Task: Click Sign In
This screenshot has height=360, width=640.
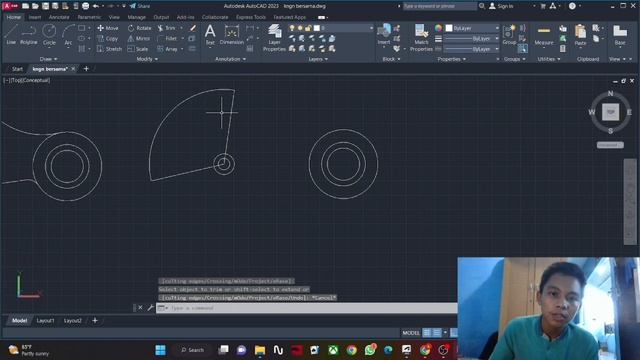Action: (501, 6)
